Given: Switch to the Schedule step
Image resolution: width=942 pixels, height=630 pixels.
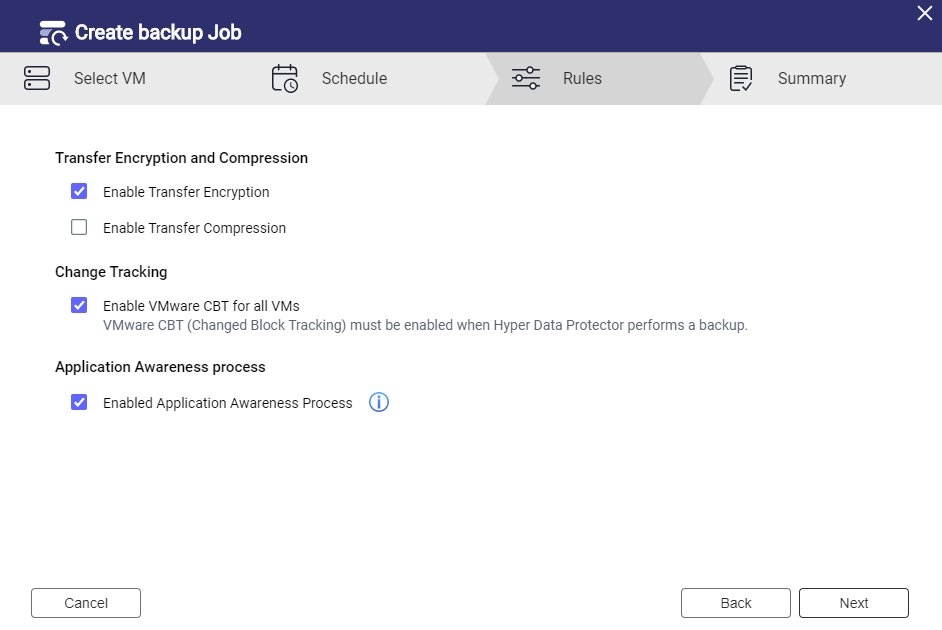Looking at the screenshot, I should click(x=354, y=78).
